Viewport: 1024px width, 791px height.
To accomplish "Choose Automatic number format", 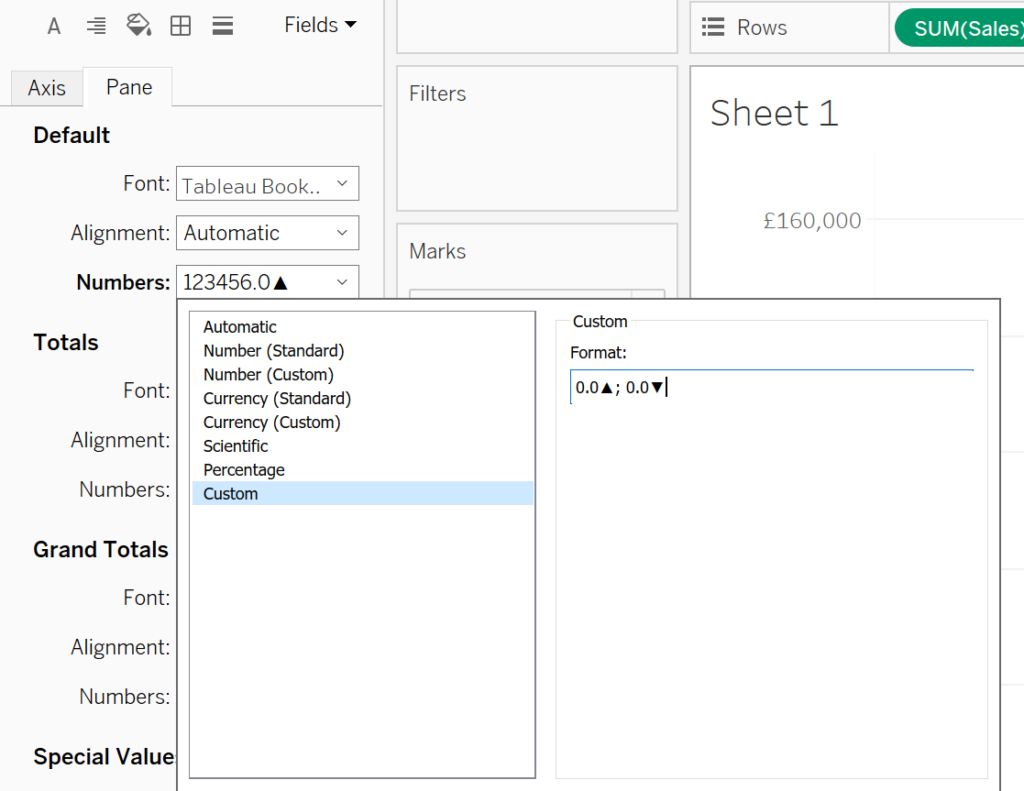I will (240, 327).
